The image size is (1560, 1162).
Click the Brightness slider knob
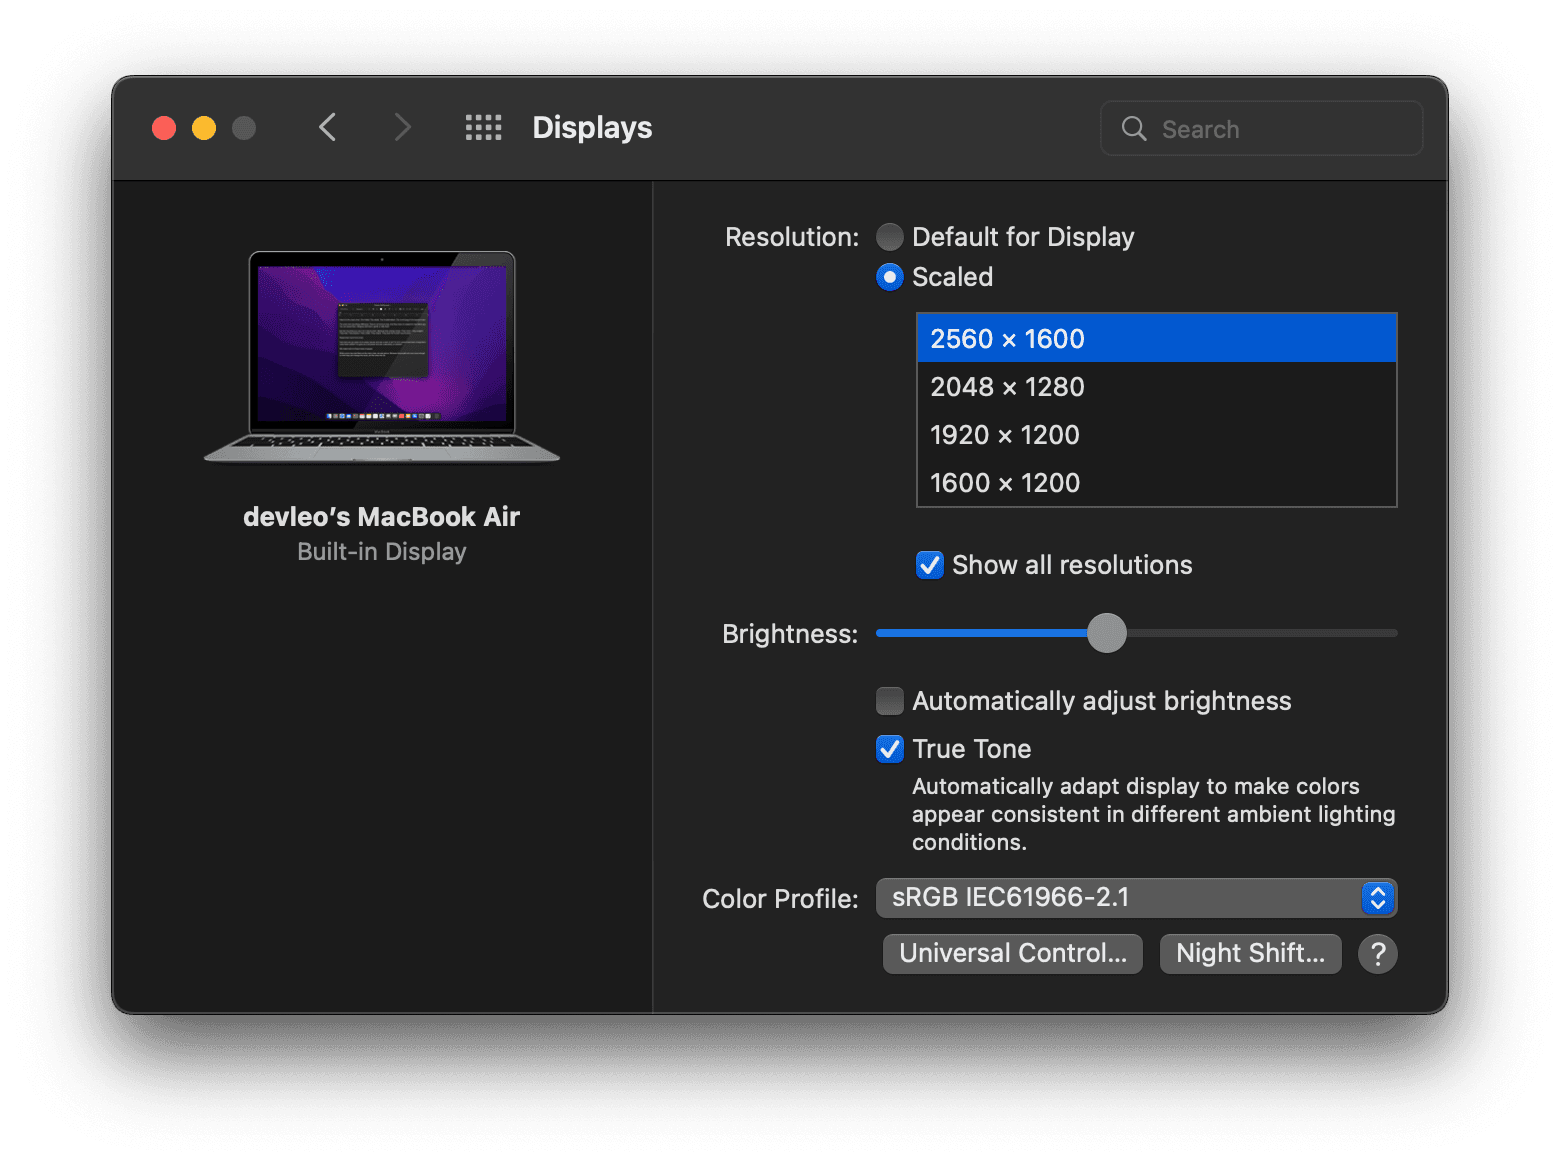pos(1107,633)
